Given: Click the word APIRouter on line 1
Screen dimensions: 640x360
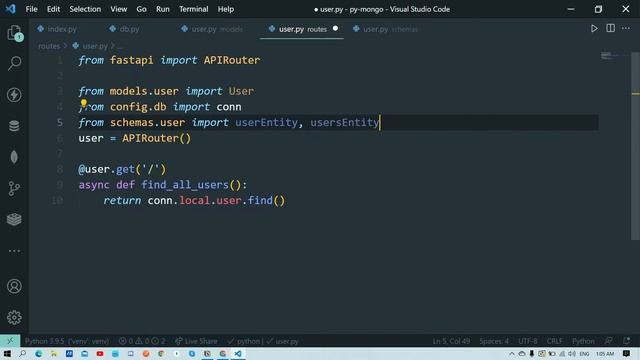Looking at the screenshot, I should 232,60.
